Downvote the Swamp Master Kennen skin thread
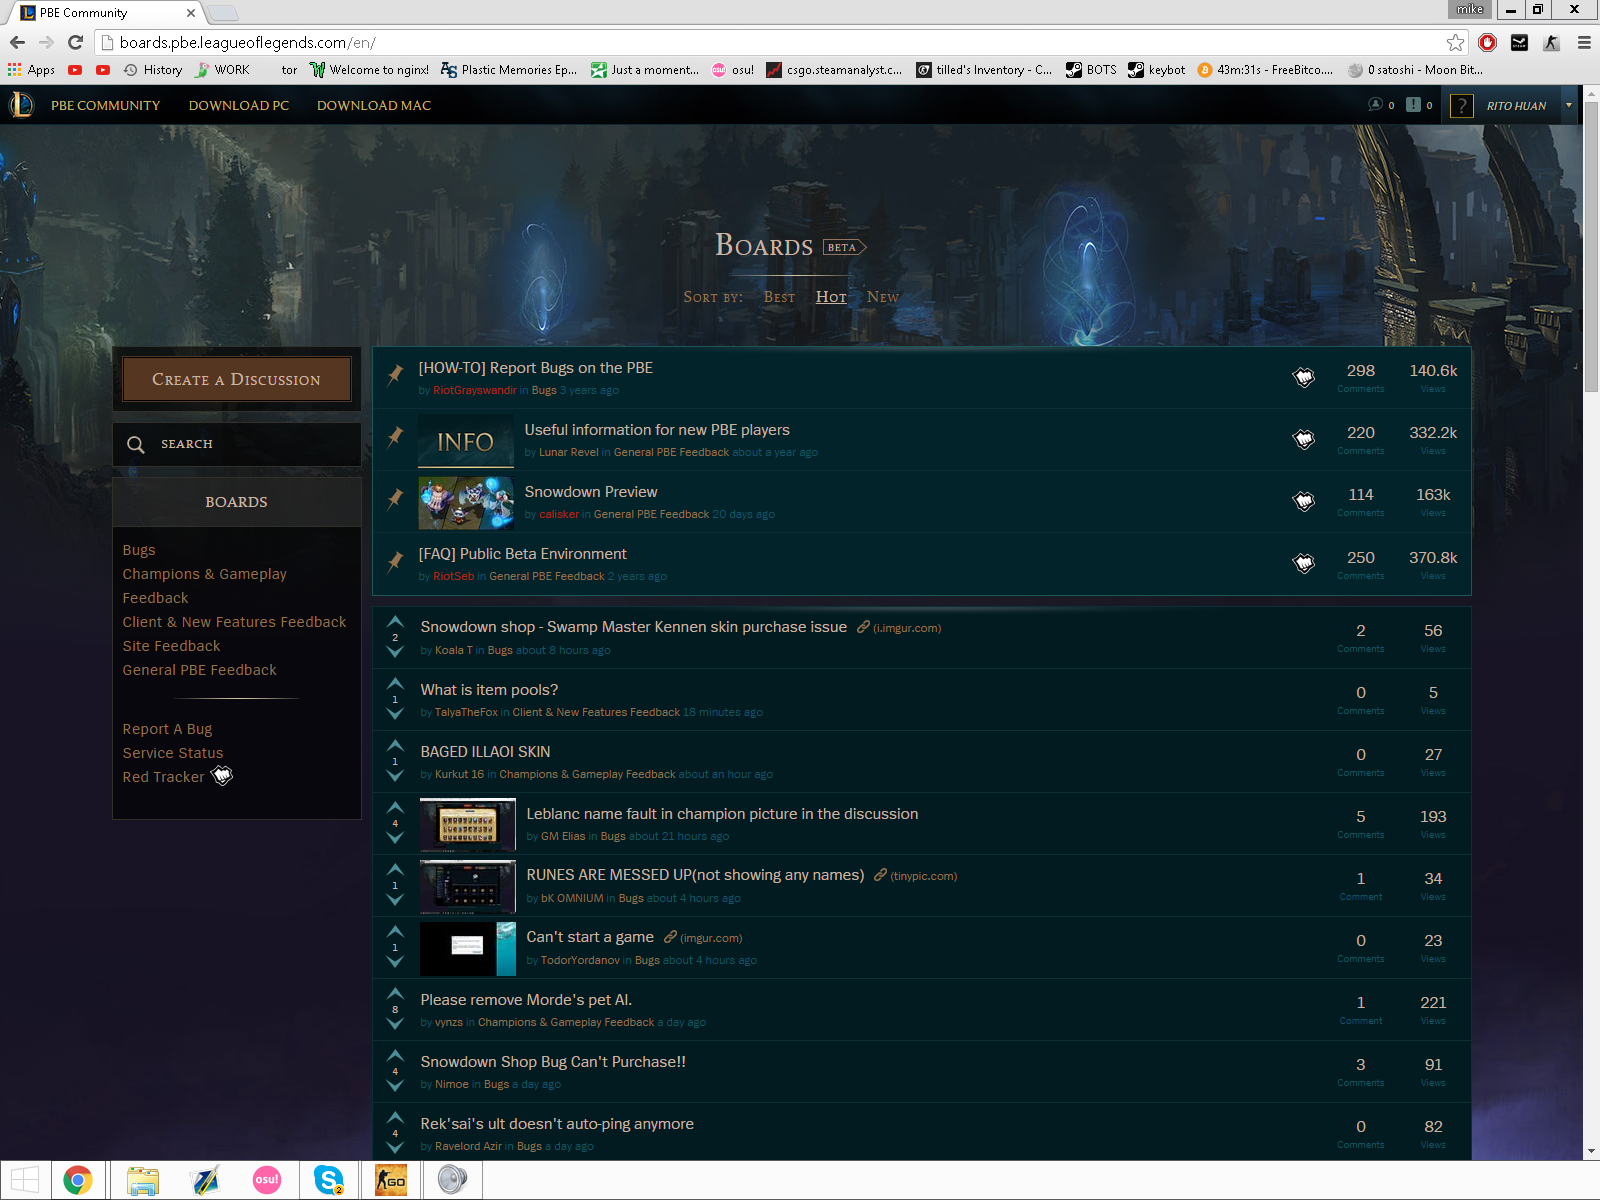 [x=395, y=652]
